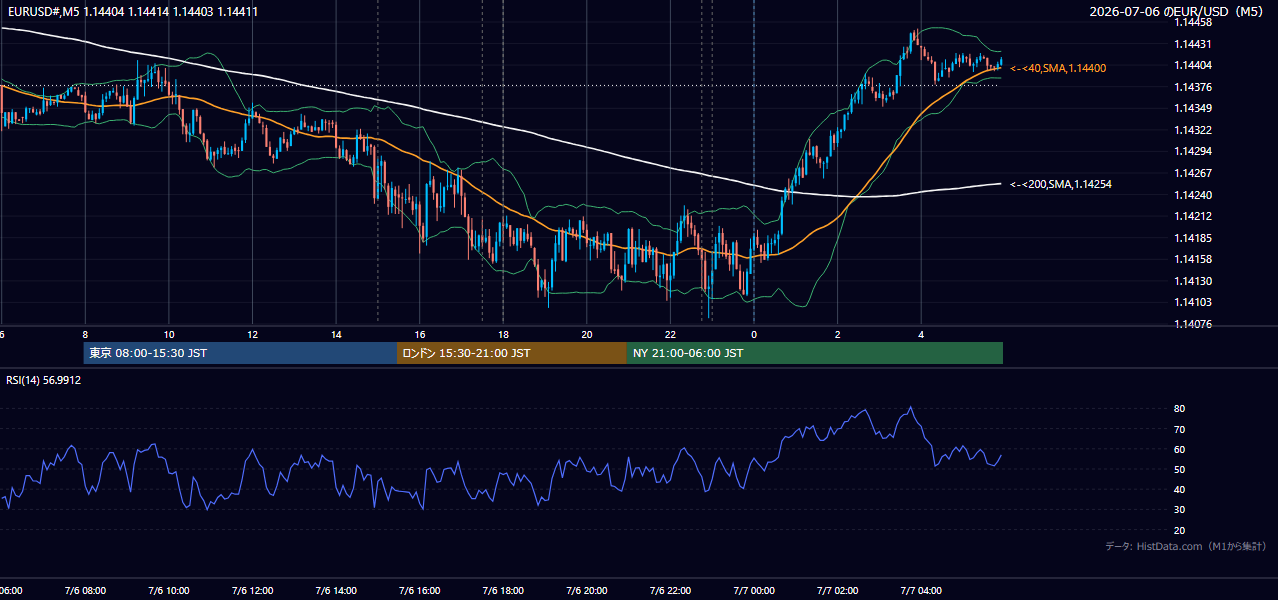Click price scale value 1.14458
1278x600 pixels.
(x=1192, y=22)
